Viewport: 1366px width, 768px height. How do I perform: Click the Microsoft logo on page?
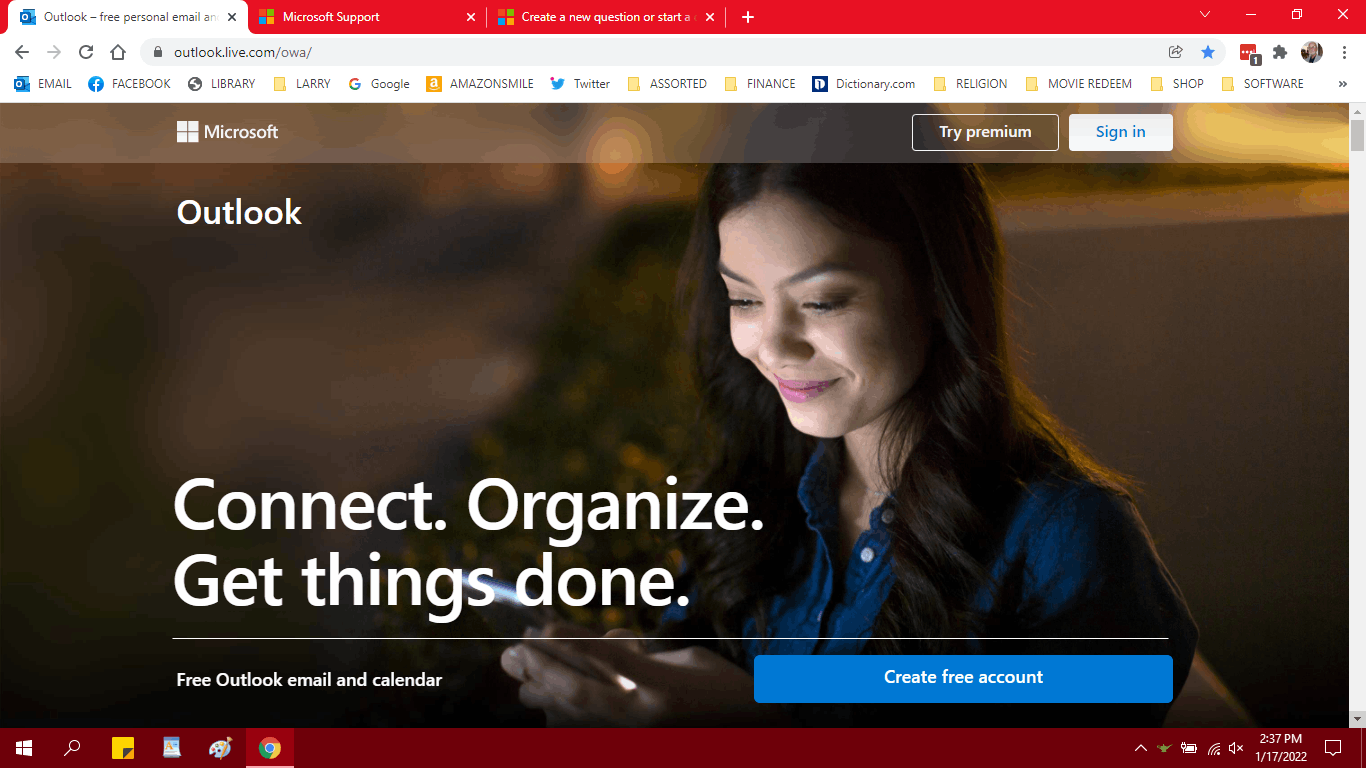(x=227, y=132)
